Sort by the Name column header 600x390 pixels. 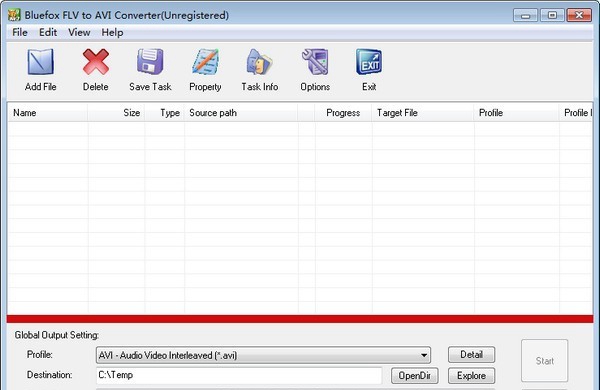point(47,113)
